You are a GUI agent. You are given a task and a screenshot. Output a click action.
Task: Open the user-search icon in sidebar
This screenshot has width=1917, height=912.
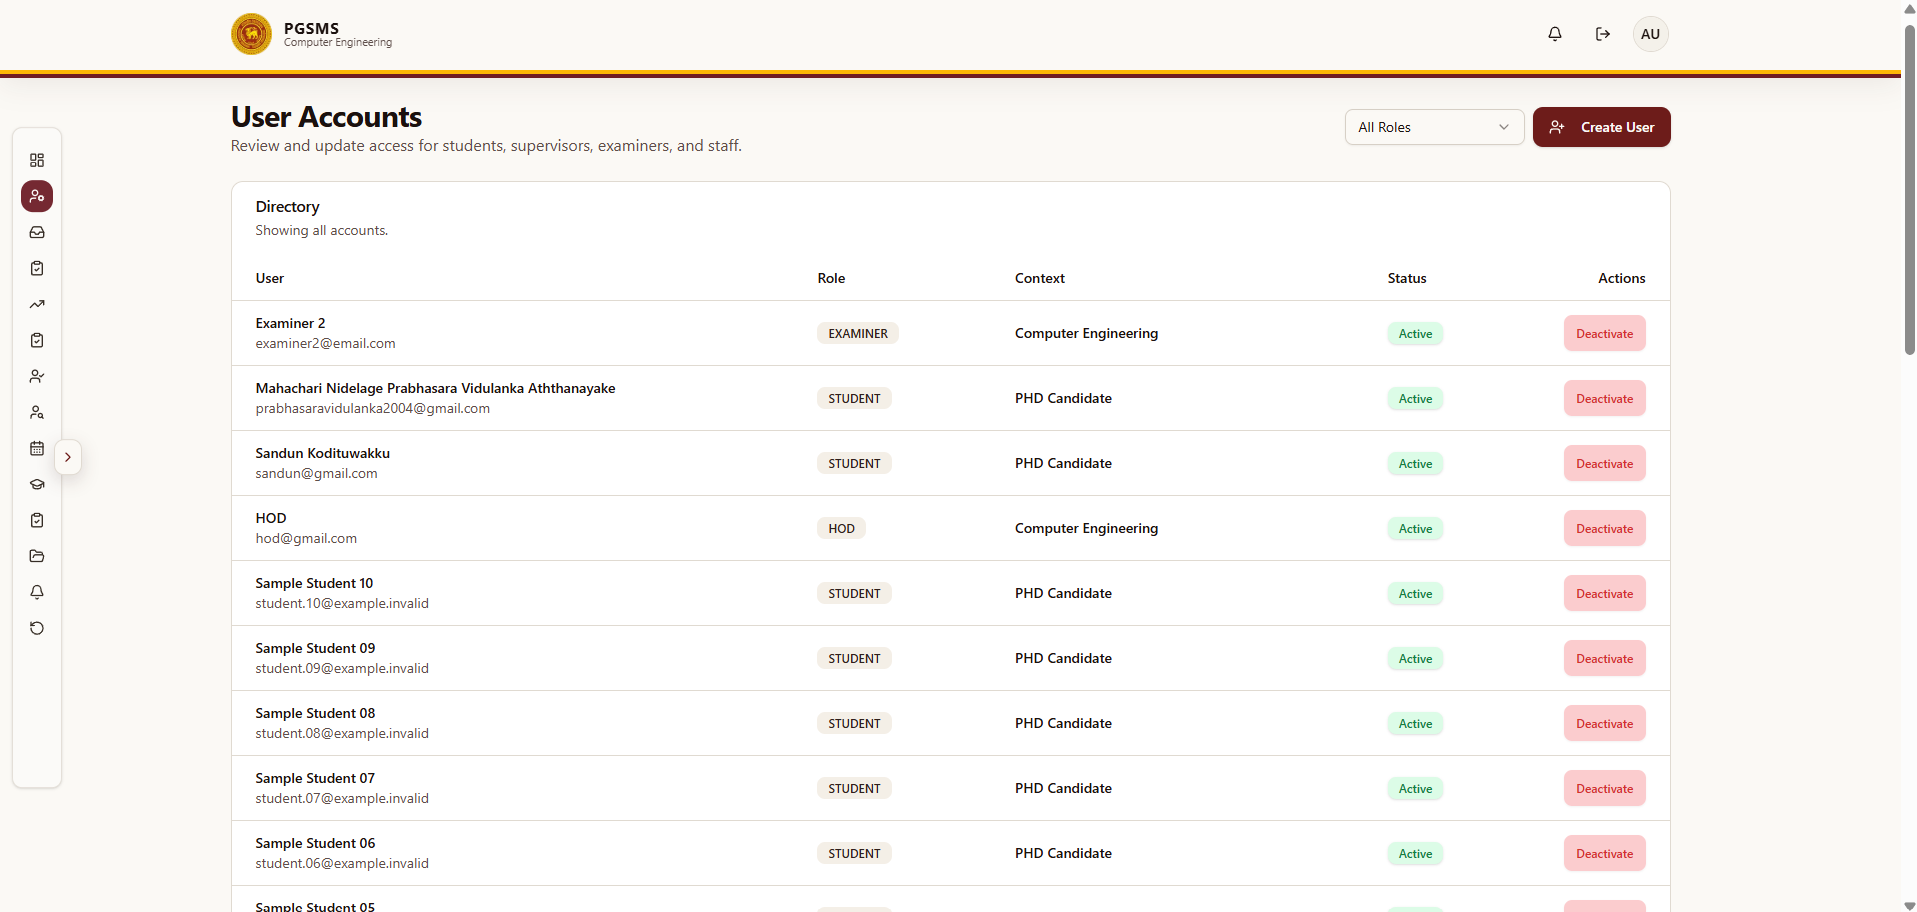[37, 412]
